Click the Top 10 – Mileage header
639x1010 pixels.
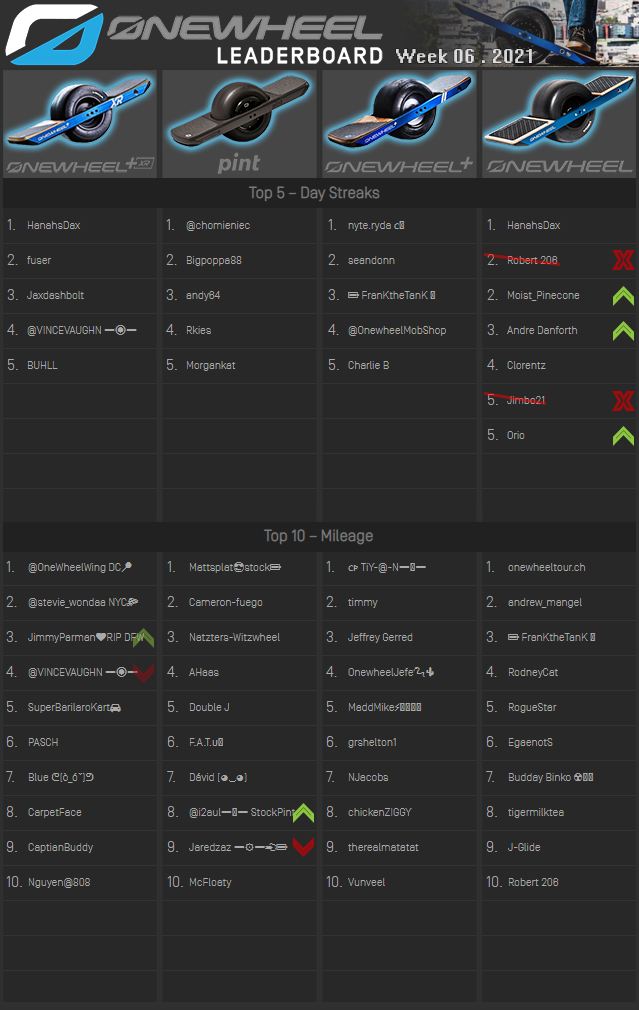click(318, 536)
